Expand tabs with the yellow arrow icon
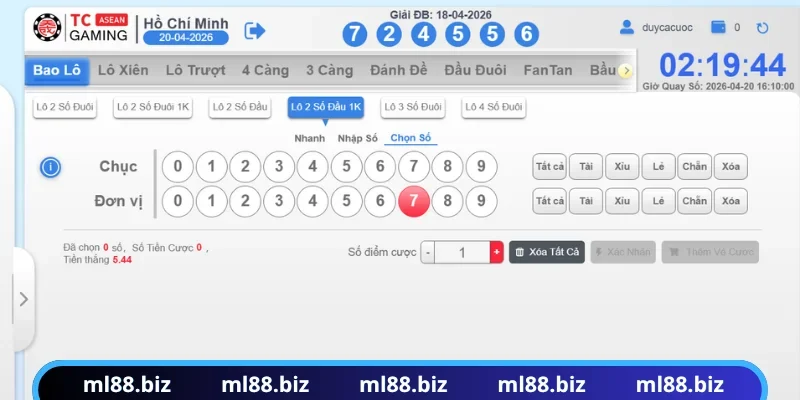 pos(626,71)
